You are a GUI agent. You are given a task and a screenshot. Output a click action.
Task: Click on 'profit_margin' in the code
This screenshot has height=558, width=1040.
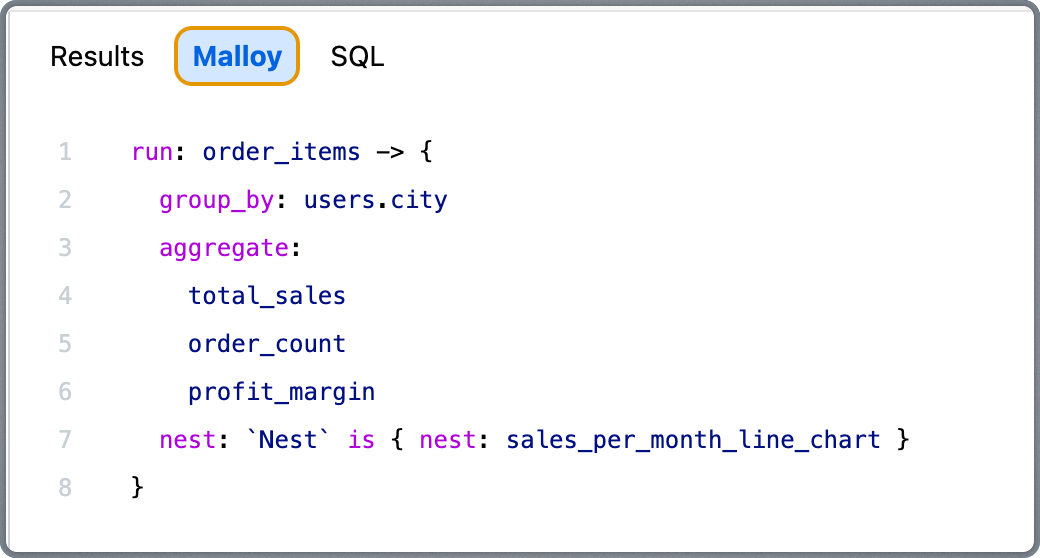point(281,392)
